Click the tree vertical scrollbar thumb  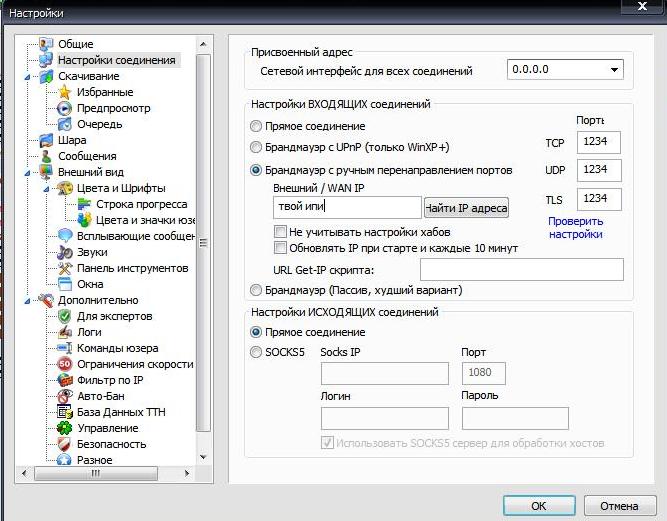click(x=203, y=243)
